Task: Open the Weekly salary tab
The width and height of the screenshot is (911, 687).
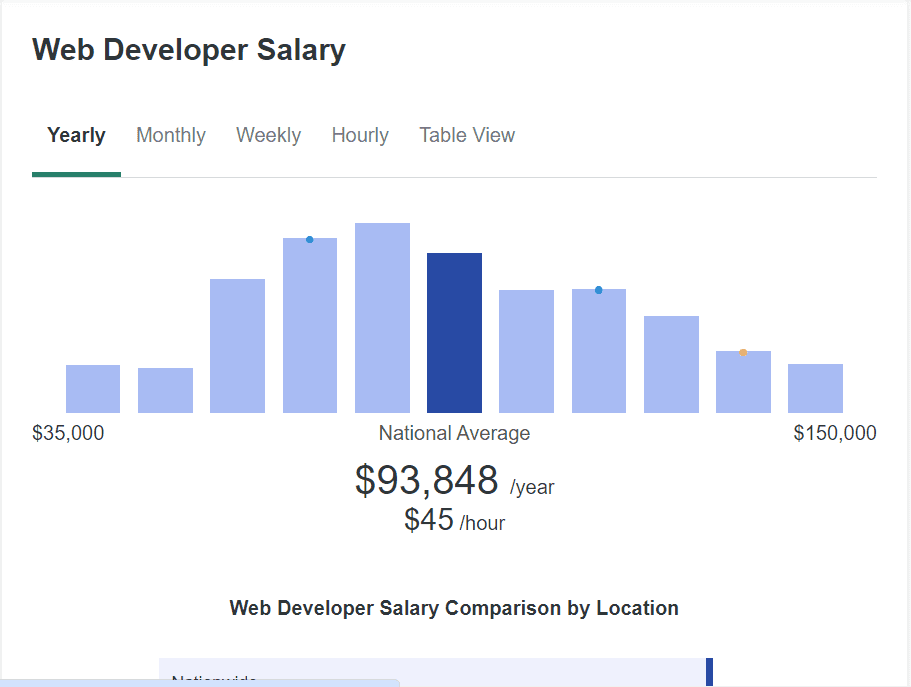Action: [x=268, y=135]
